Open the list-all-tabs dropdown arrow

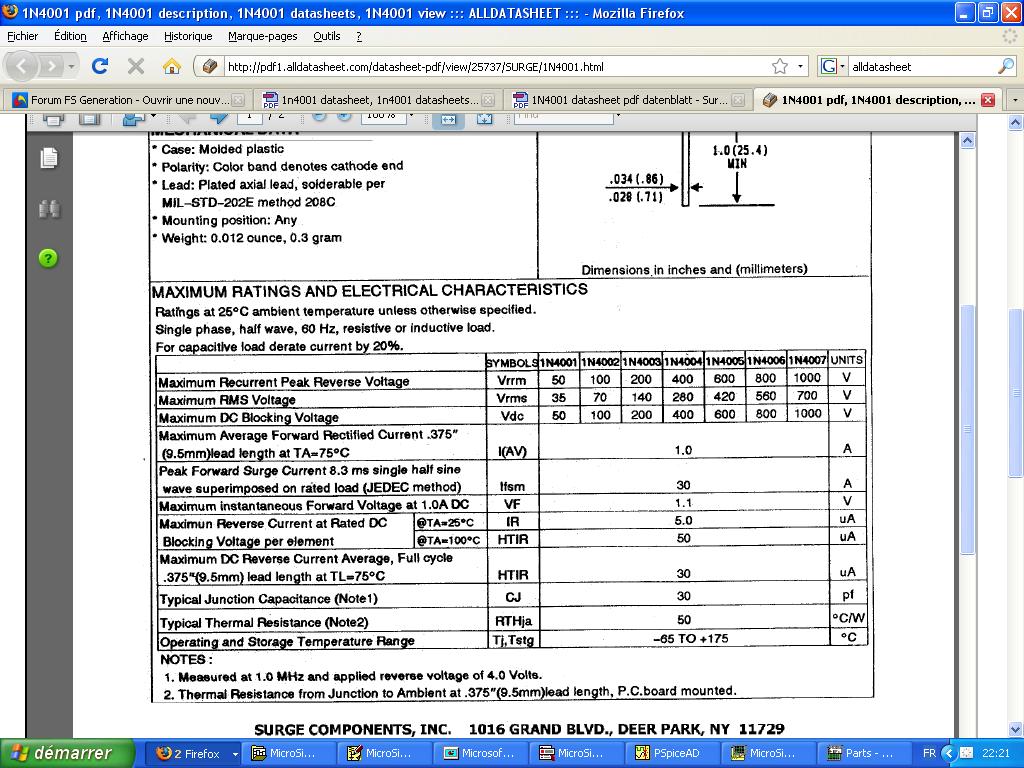(x=1014, y=100)
